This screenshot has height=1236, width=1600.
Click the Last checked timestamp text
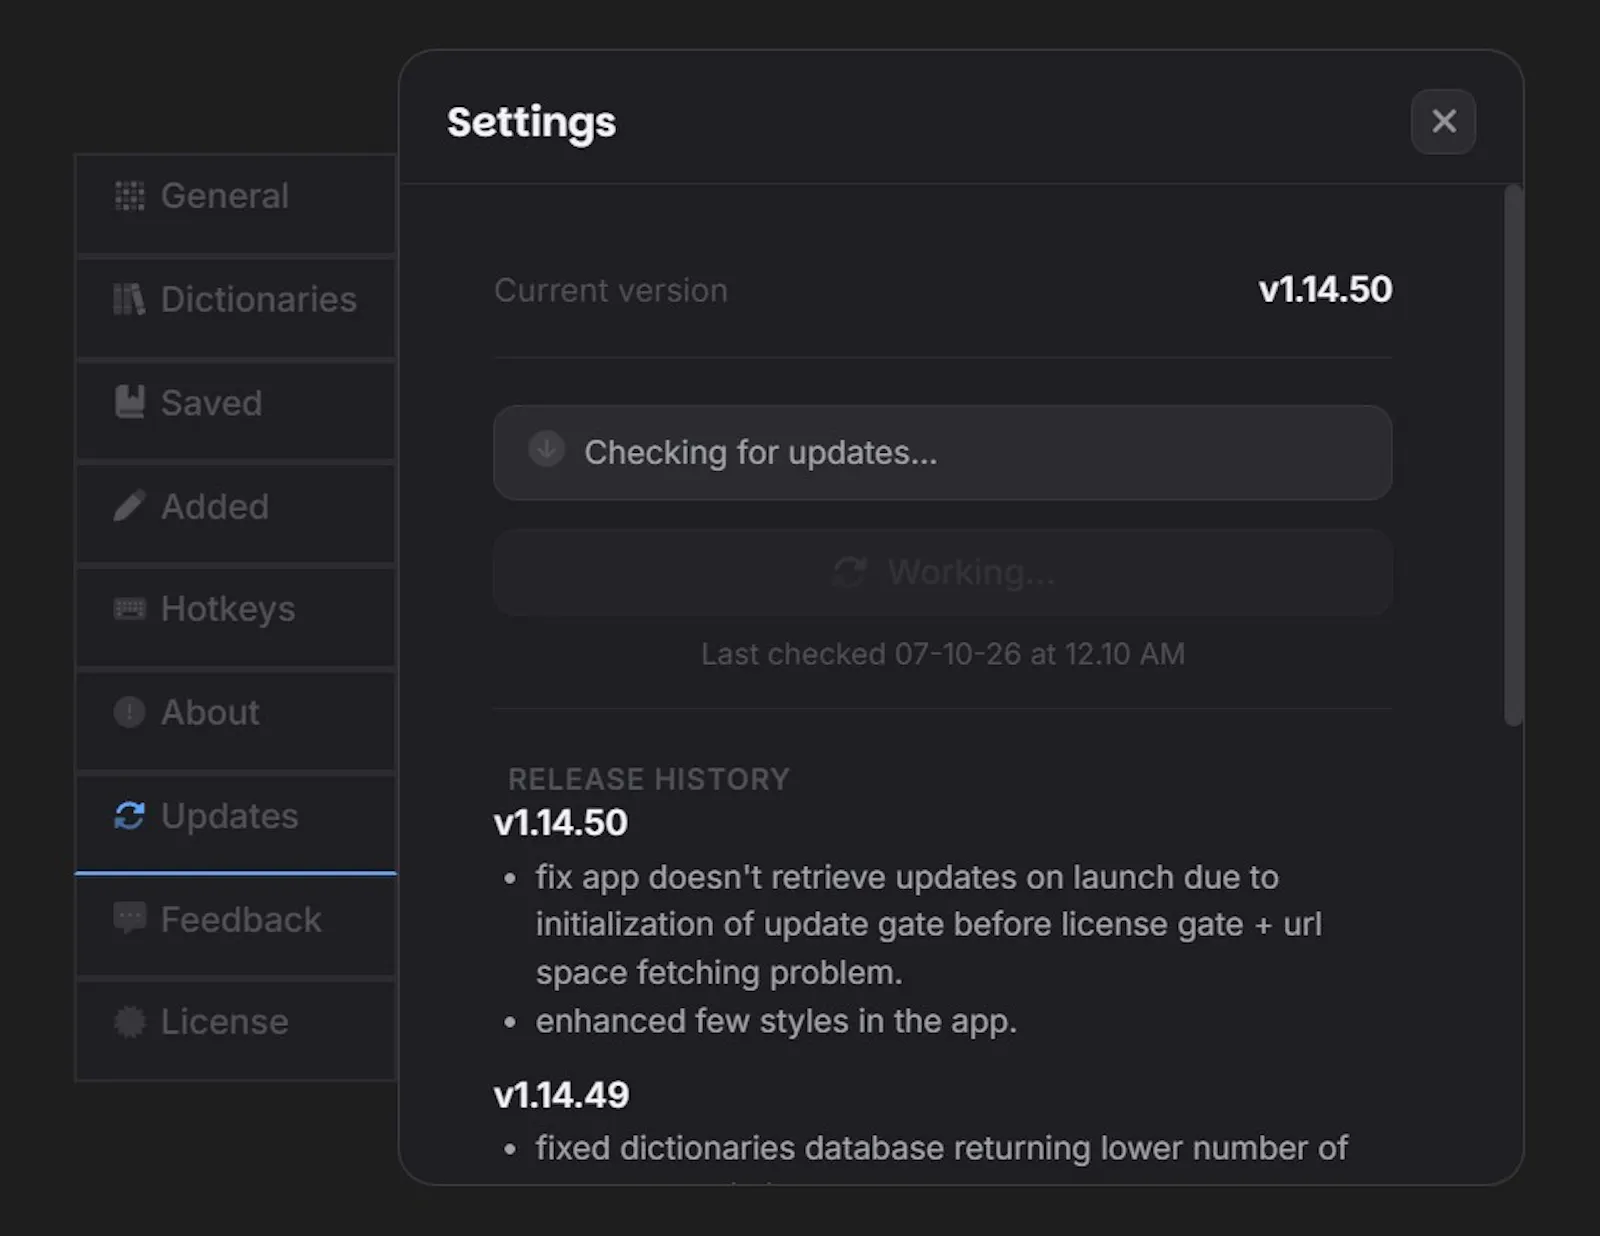point(942,654)
